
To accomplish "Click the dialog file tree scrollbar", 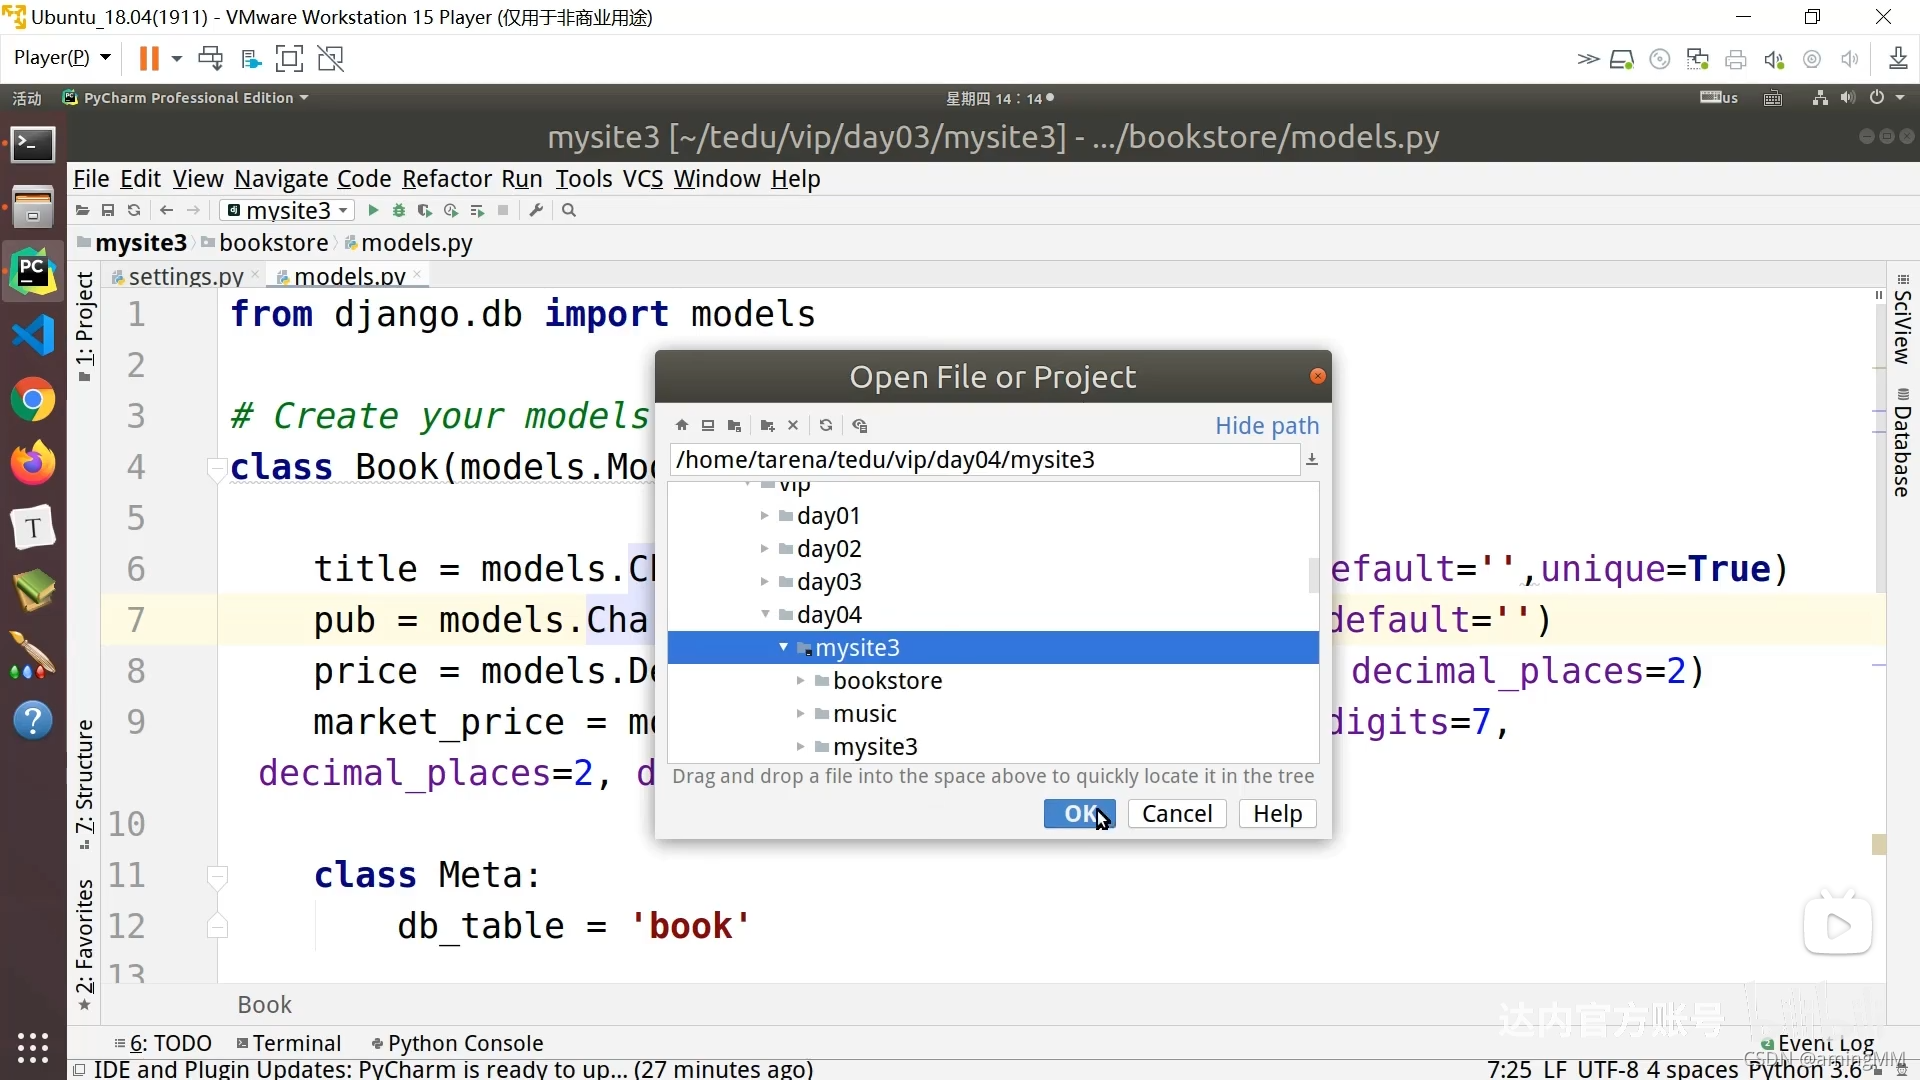I will (1313, 576).
